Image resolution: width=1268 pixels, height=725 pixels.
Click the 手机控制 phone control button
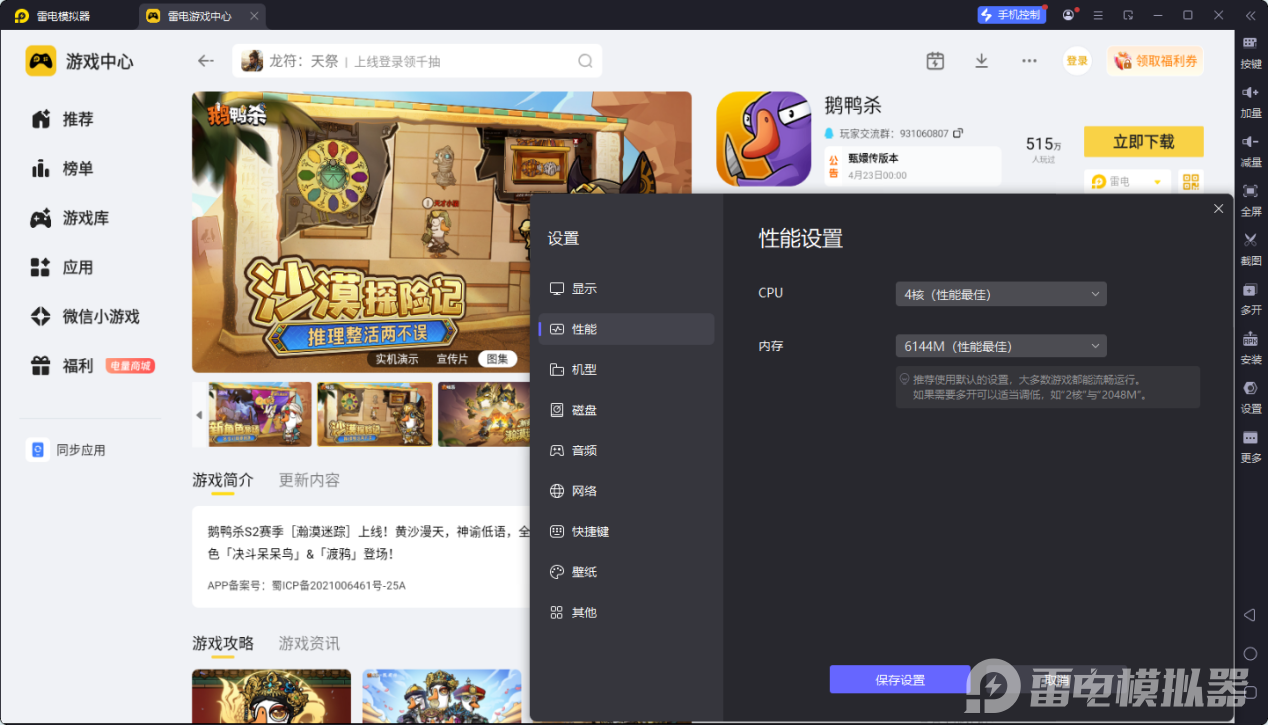click(1011, 15)
